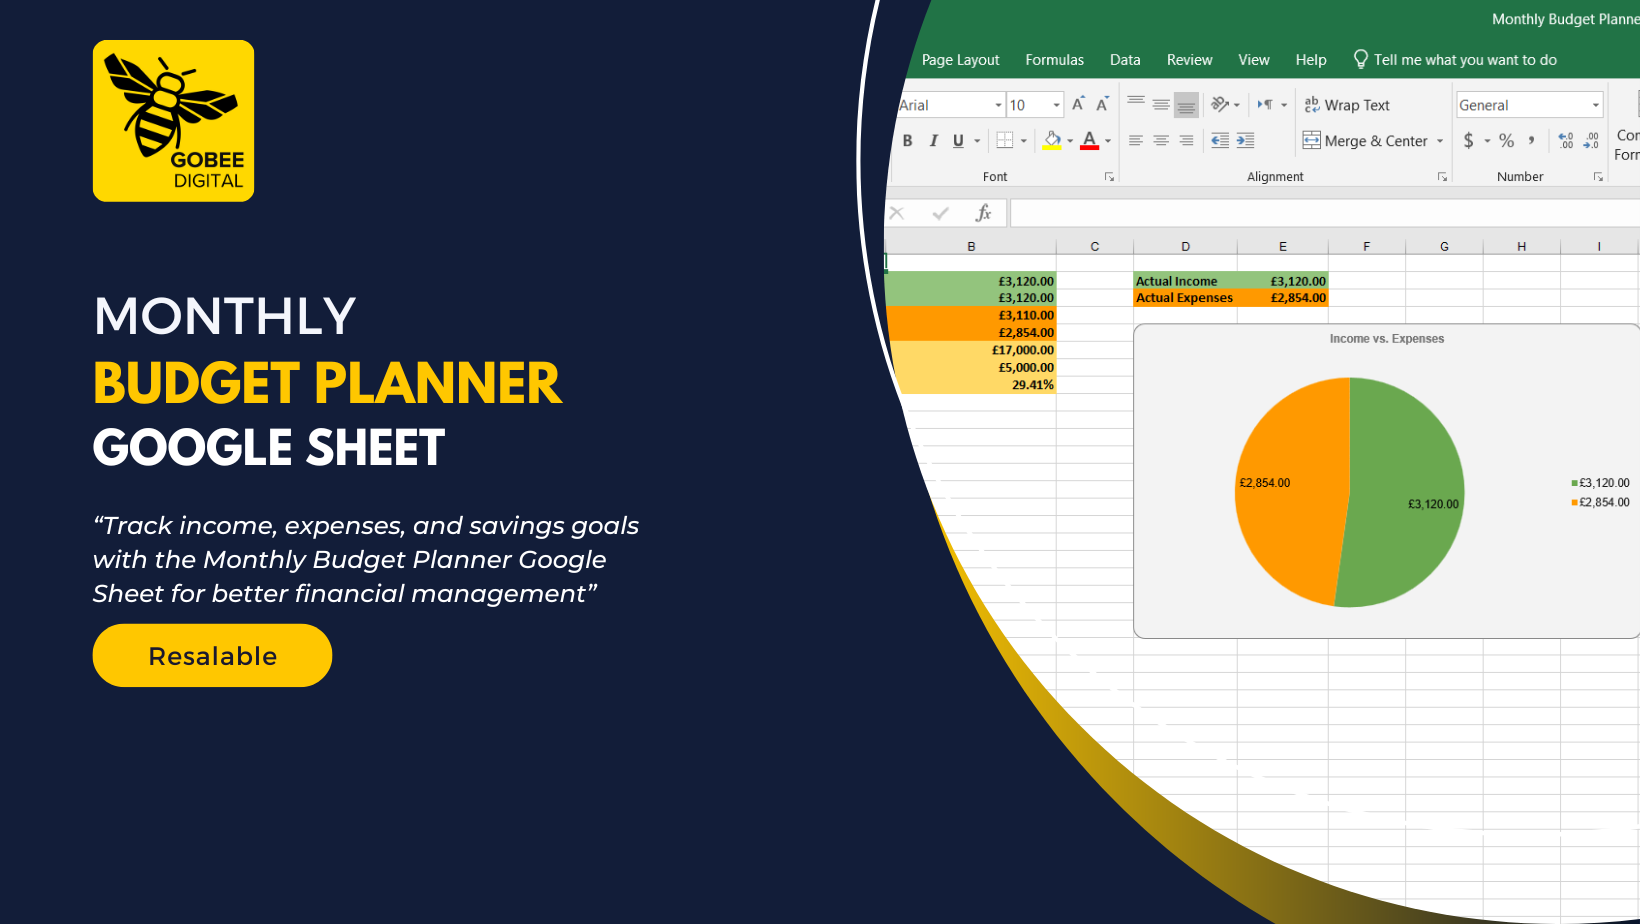Open the Arial font name dropdown

[x=998, y=105]
